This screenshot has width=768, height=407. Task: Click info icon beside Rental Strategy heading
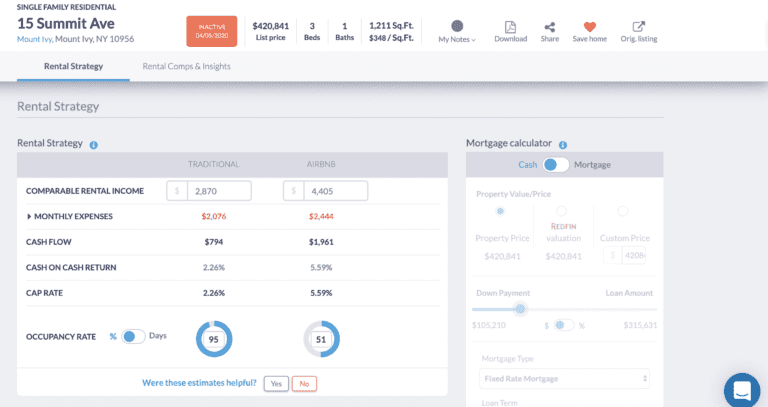(93, 144)
